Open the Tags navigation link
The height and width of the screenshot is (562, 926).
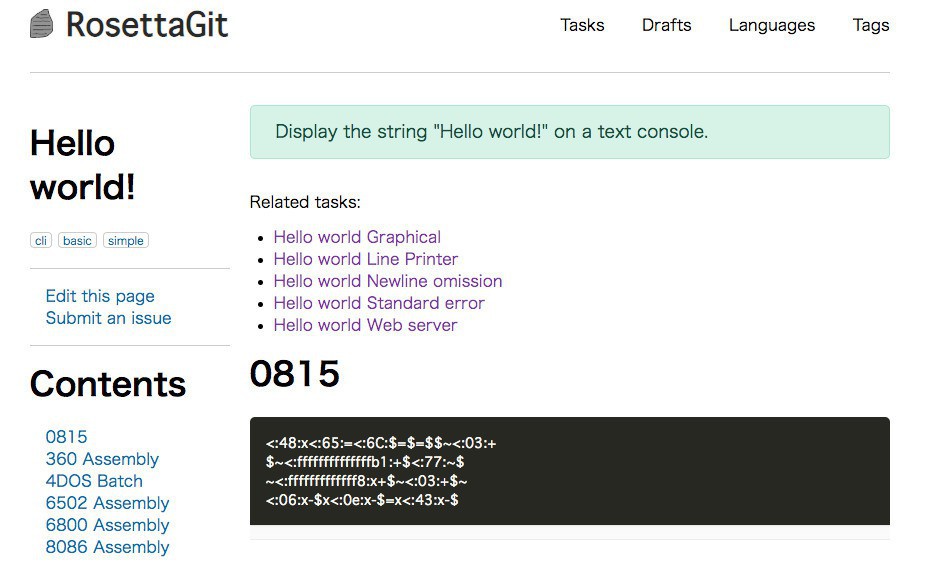click(870, 25)
